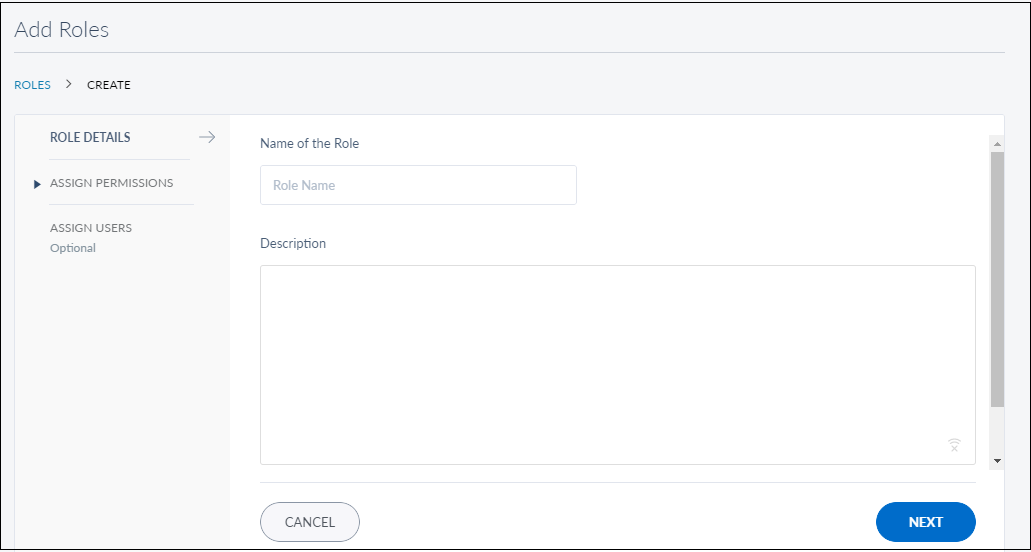Click the triangle marker beside Assign Permissions

[37, 184]
